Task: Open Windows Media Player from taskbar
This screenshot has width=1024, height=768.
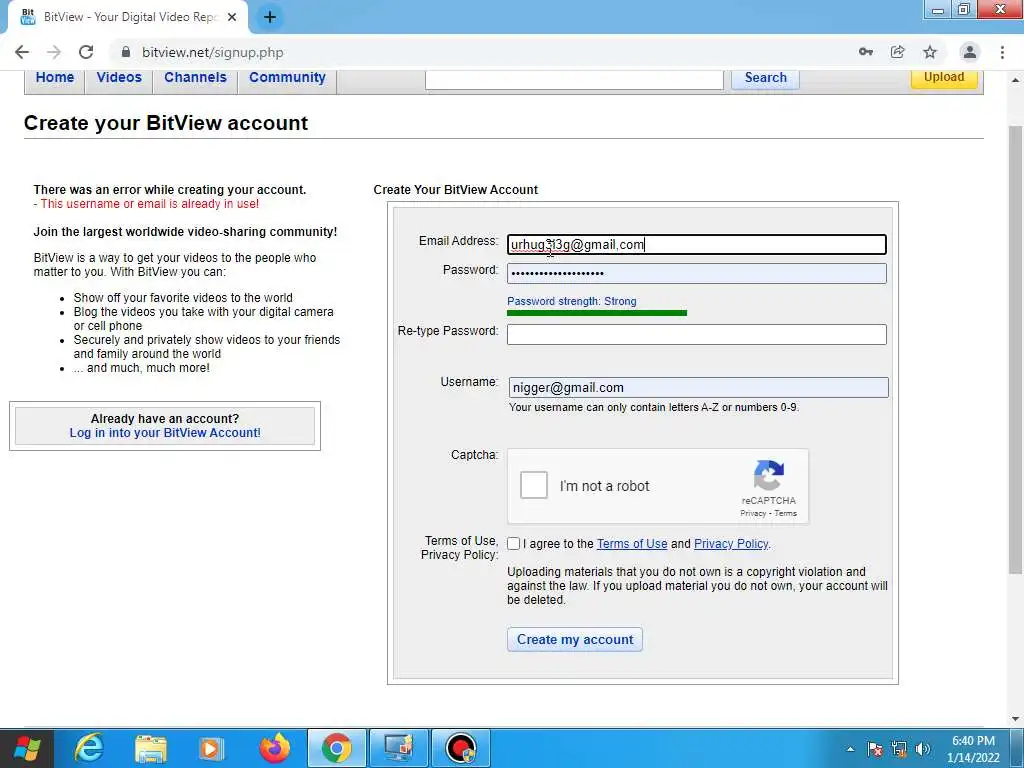Action: (x=211, y=748)
